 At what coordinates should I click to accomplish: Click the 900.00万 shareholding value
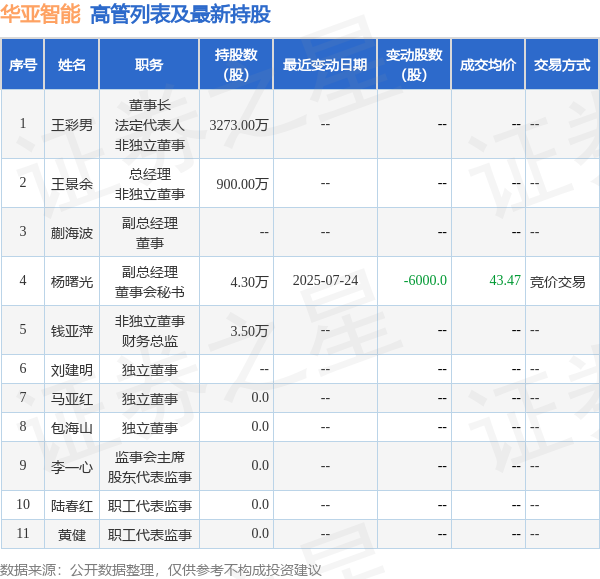pyautogui.click(x=242, y=184)
